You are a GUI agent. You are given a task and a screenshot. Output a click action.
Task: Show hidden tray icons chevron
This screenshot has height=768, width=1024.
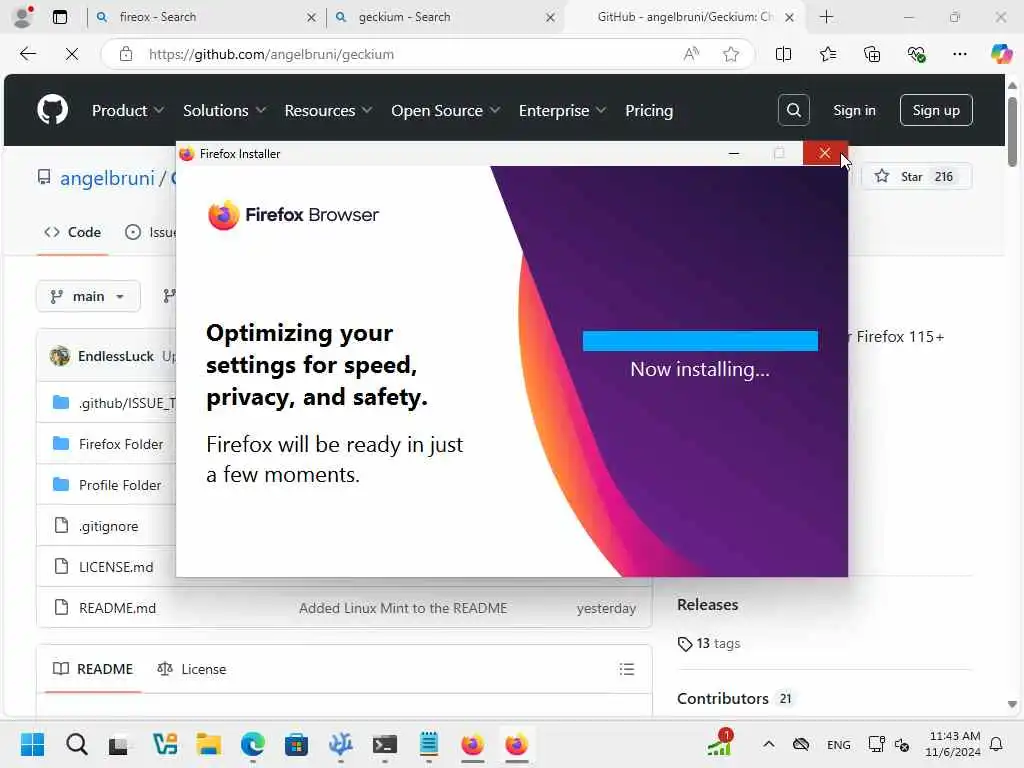[x=769, y=744]
